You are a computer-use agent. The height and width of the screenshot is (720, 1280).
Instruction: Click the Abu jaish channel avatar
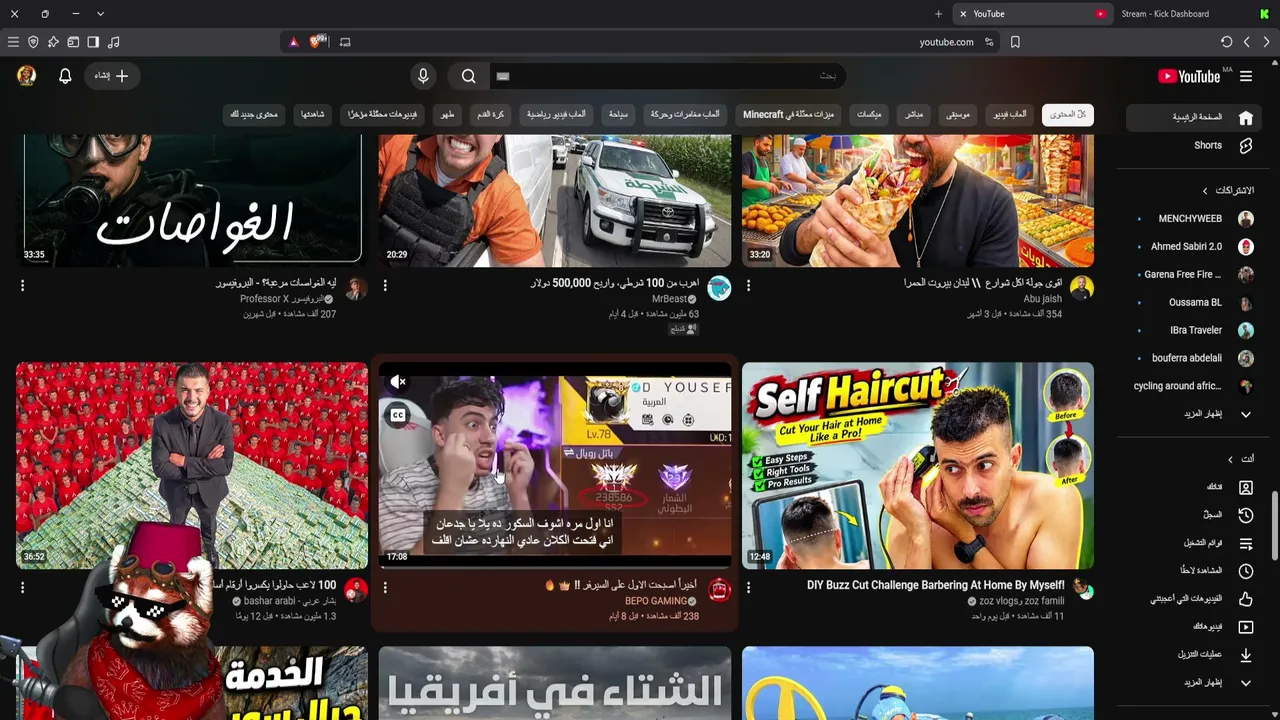[x=1082, y=289]
